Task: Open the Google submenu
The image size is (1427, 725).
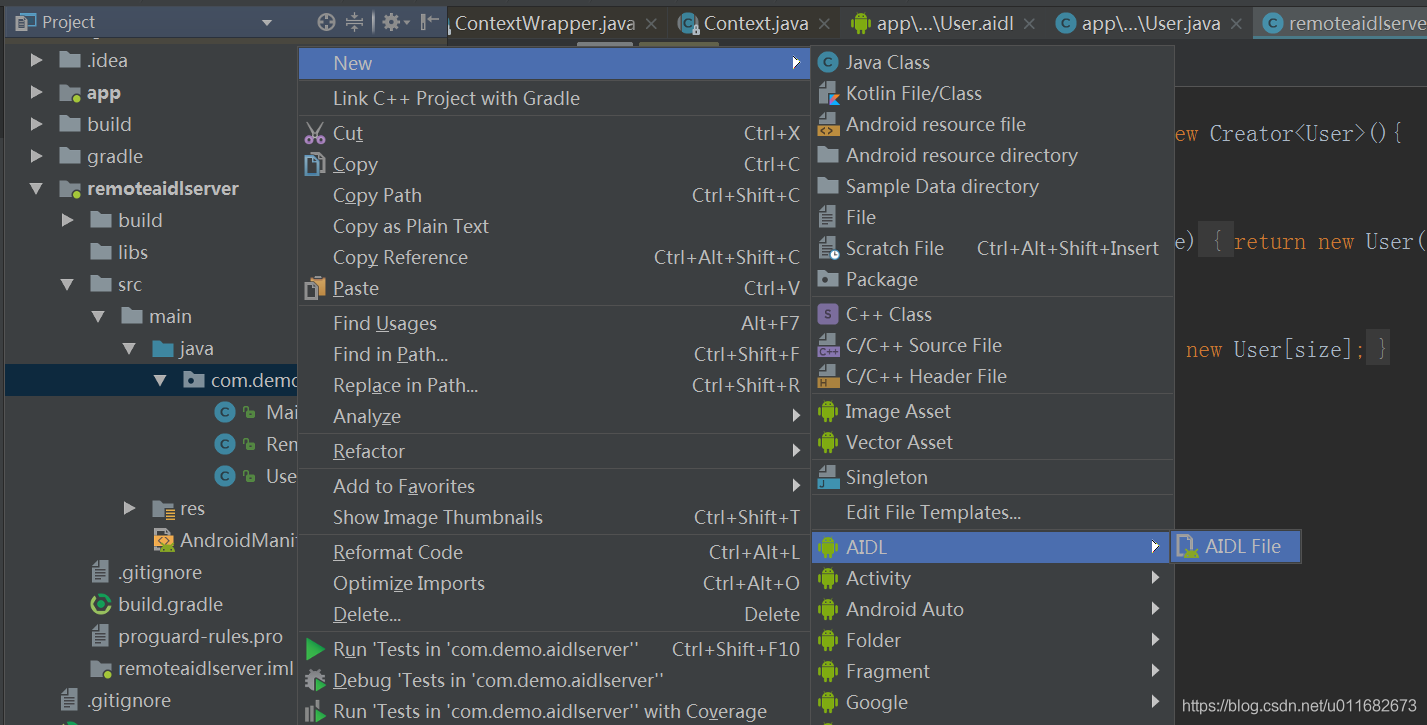Action: click(991, 702)
